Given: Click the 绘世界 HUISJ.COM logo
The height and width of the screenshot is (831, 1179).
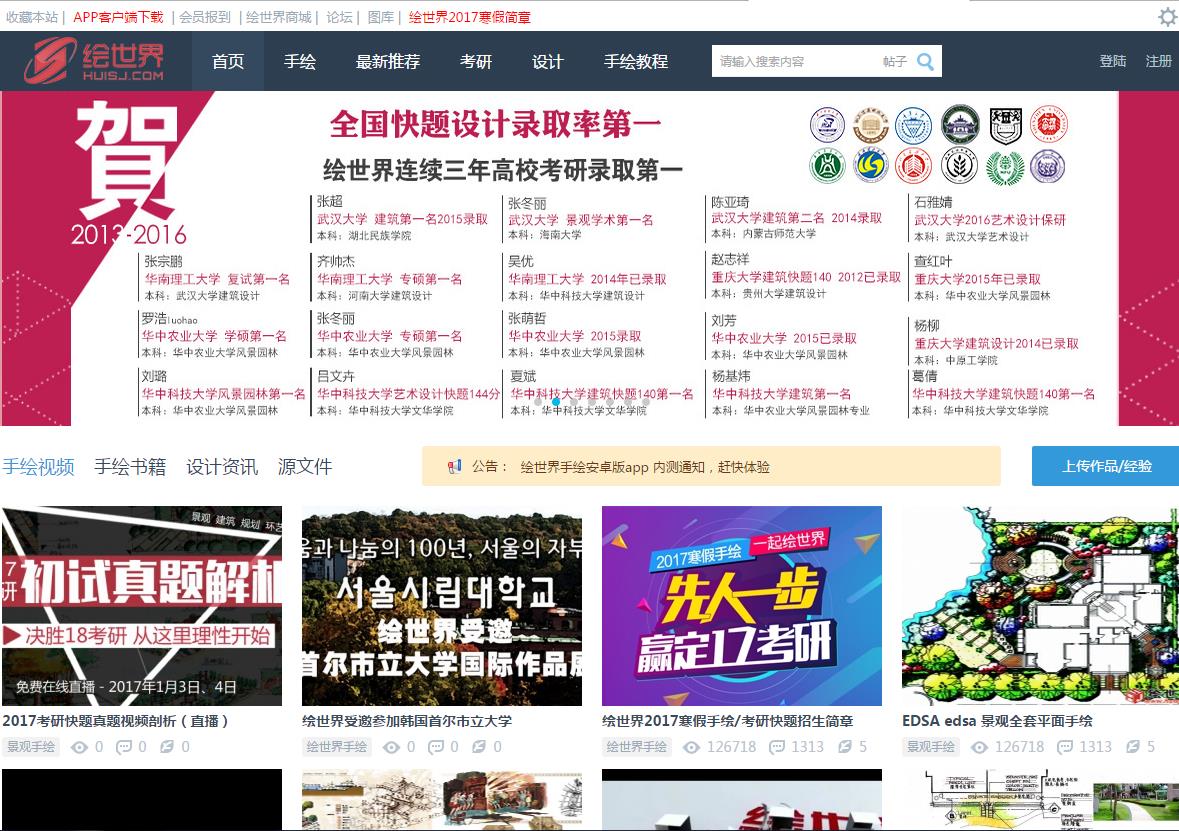Looking at the screenshot, I should [94, 60].
